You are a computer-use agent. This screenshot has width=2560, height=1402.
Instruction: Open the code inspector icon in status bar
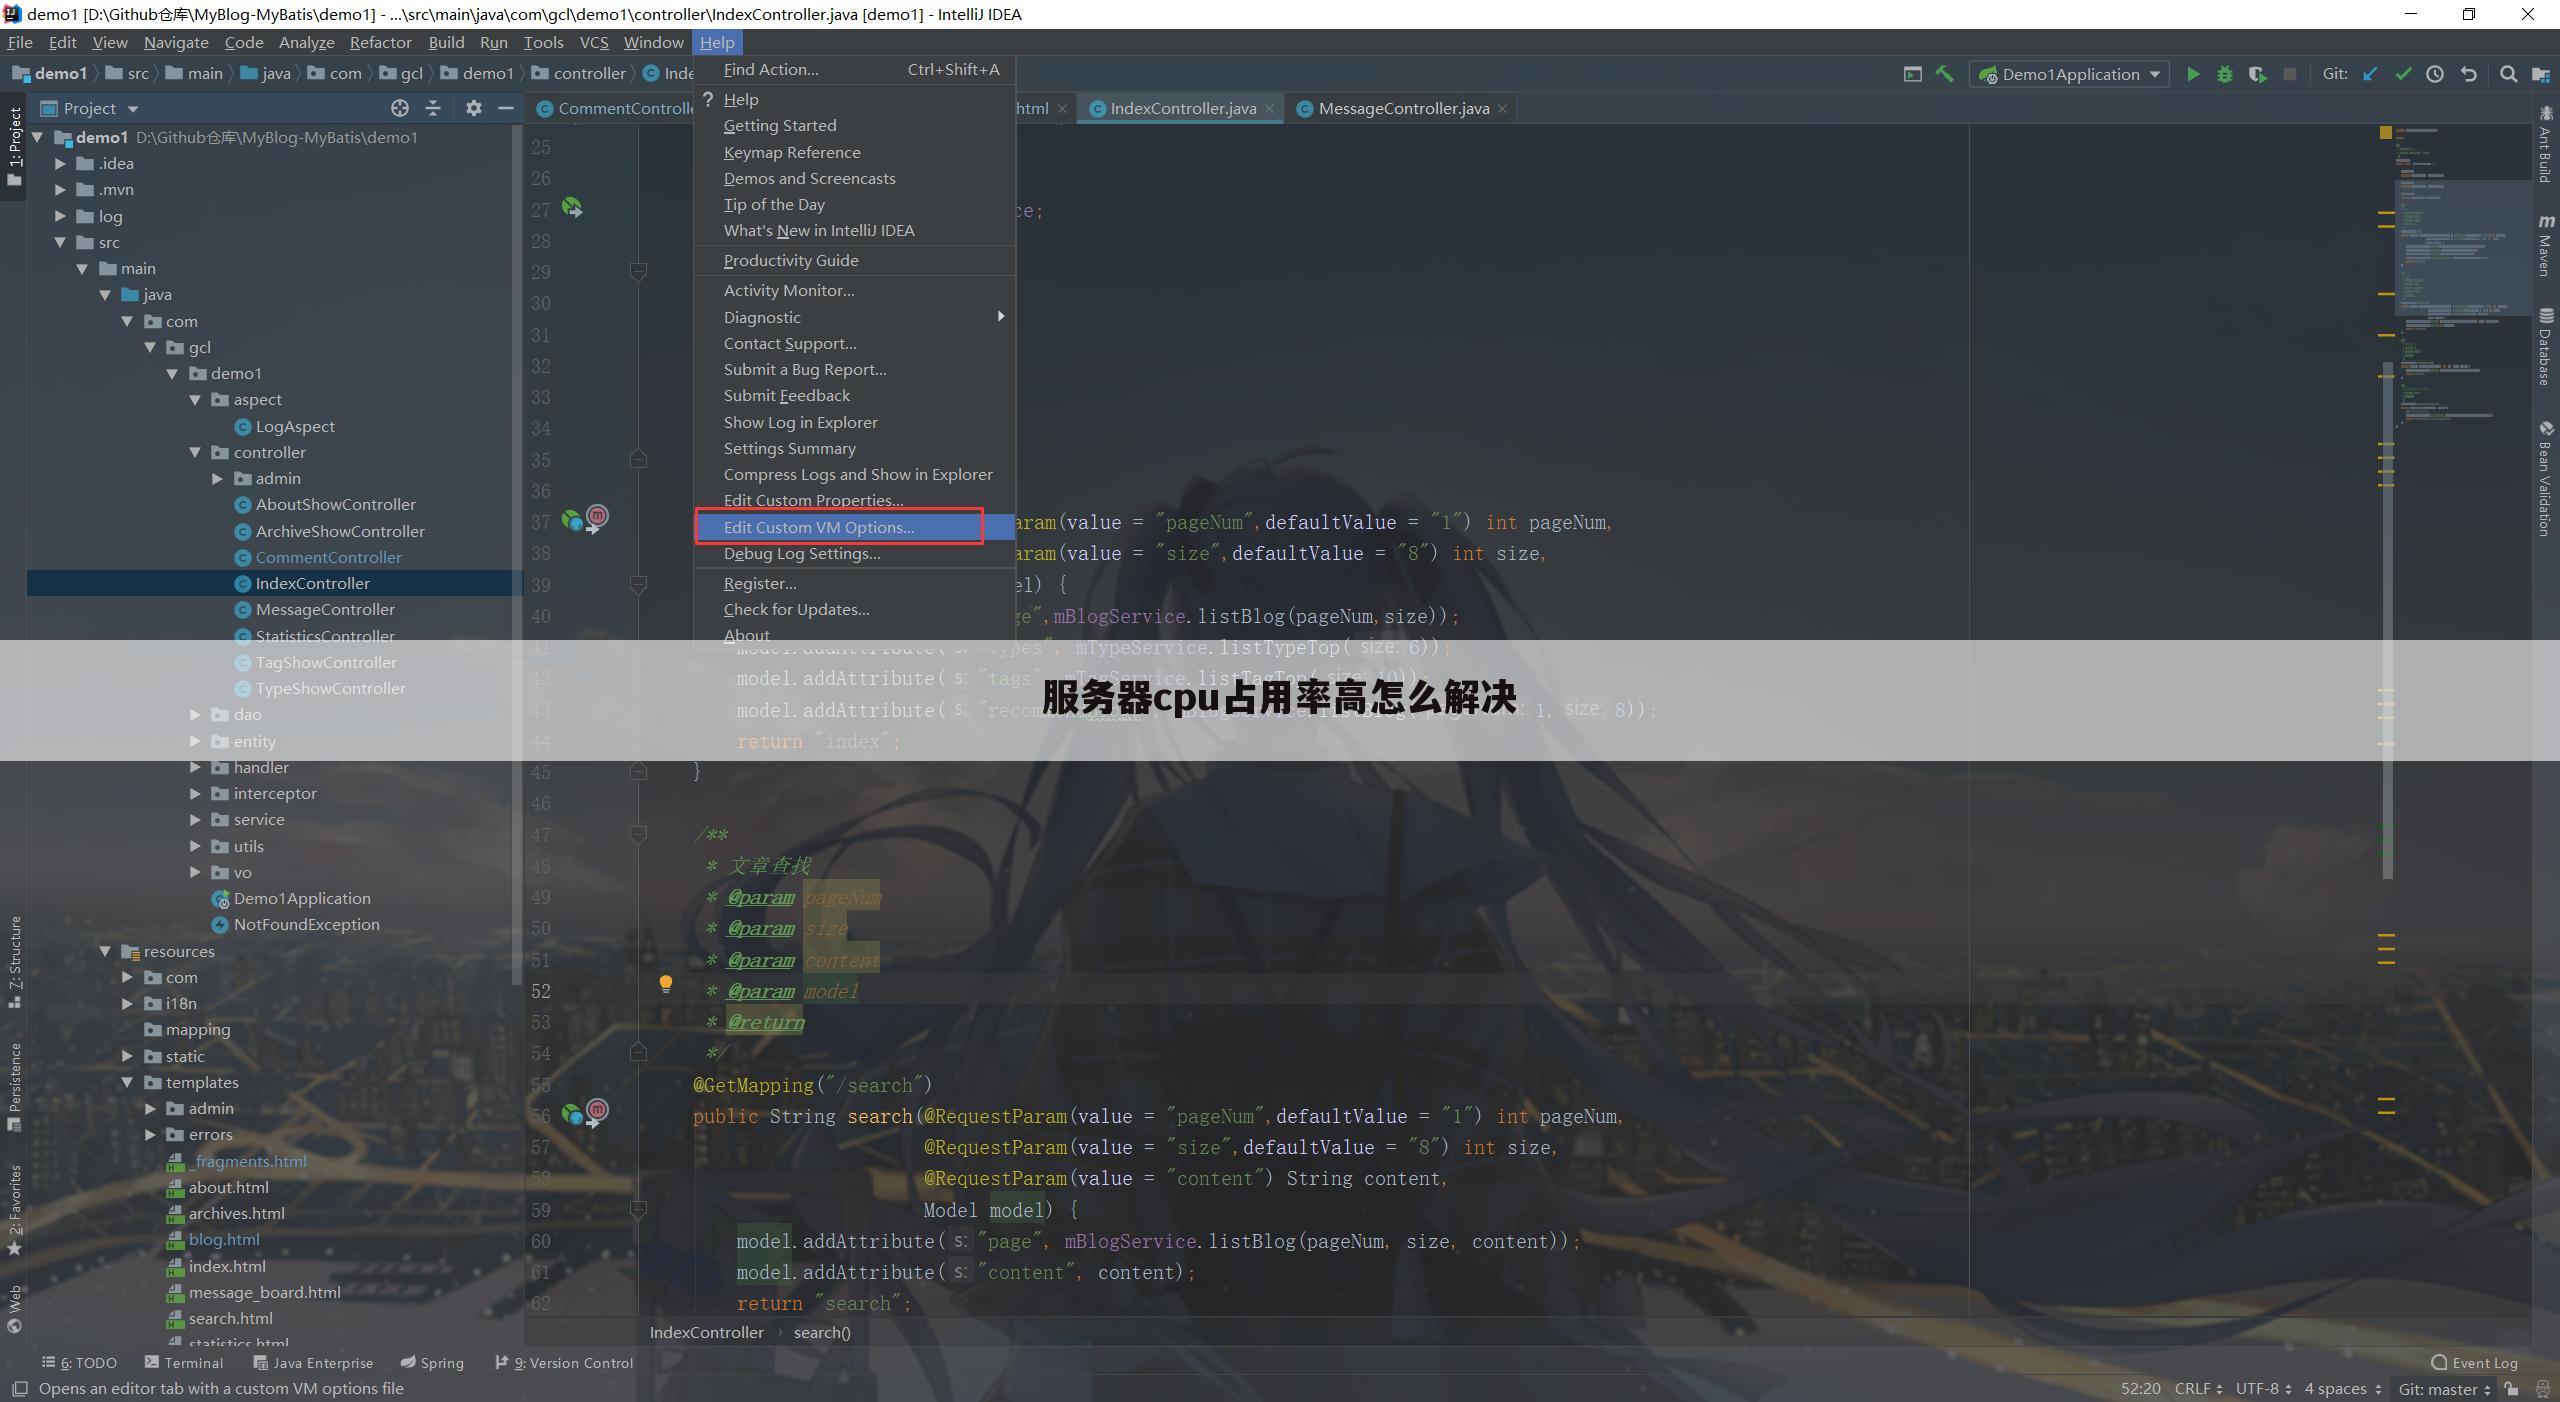(2542, 1389)
